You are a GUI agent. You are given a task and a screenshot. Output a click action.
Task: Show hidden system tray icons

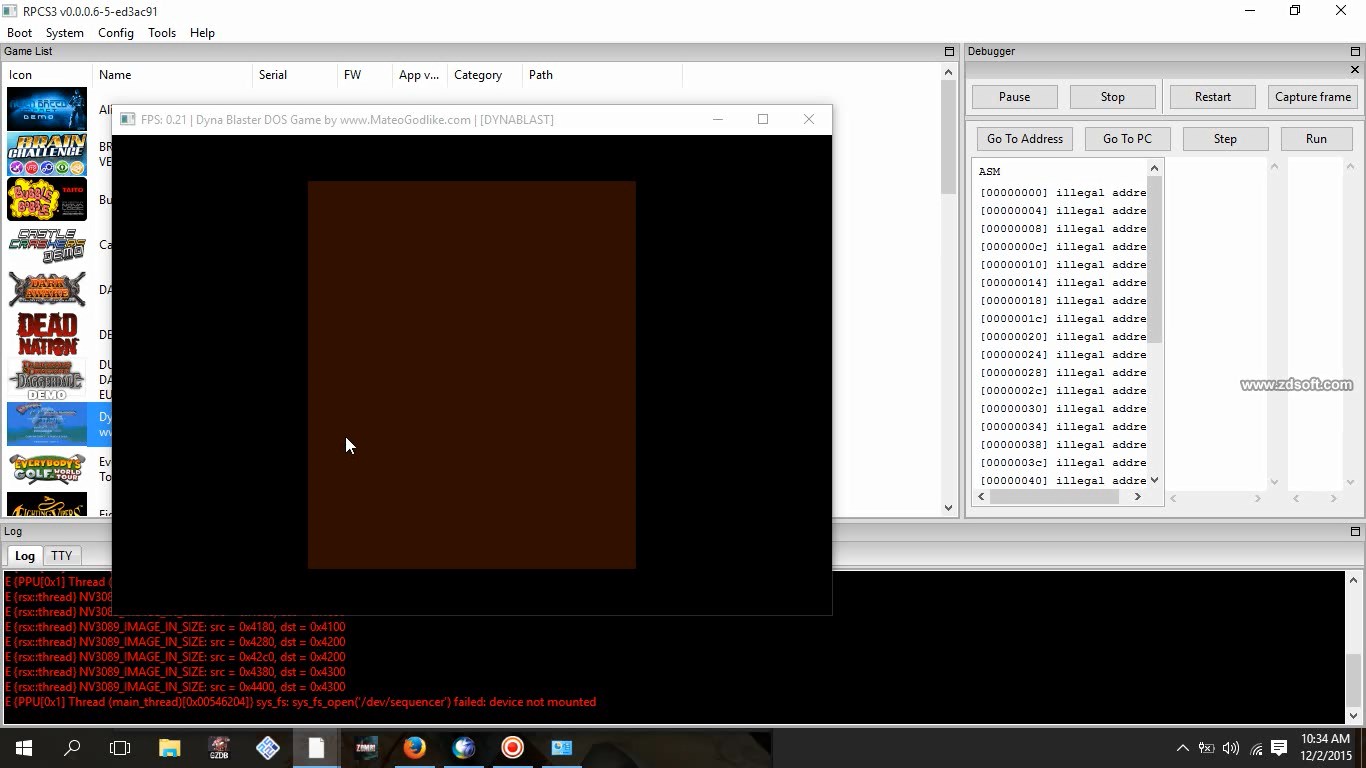click(1182, 748)
